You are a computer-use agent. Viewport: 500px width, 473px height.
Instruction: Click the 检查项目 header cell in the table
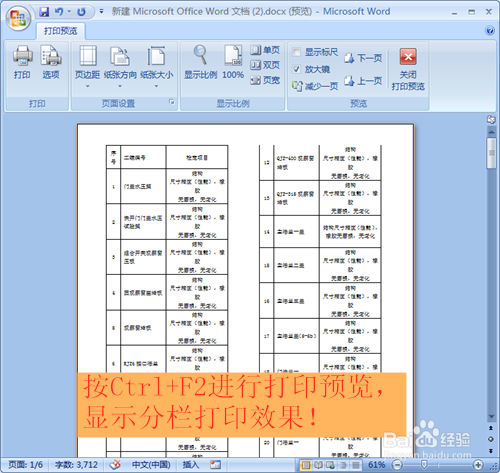197,157
